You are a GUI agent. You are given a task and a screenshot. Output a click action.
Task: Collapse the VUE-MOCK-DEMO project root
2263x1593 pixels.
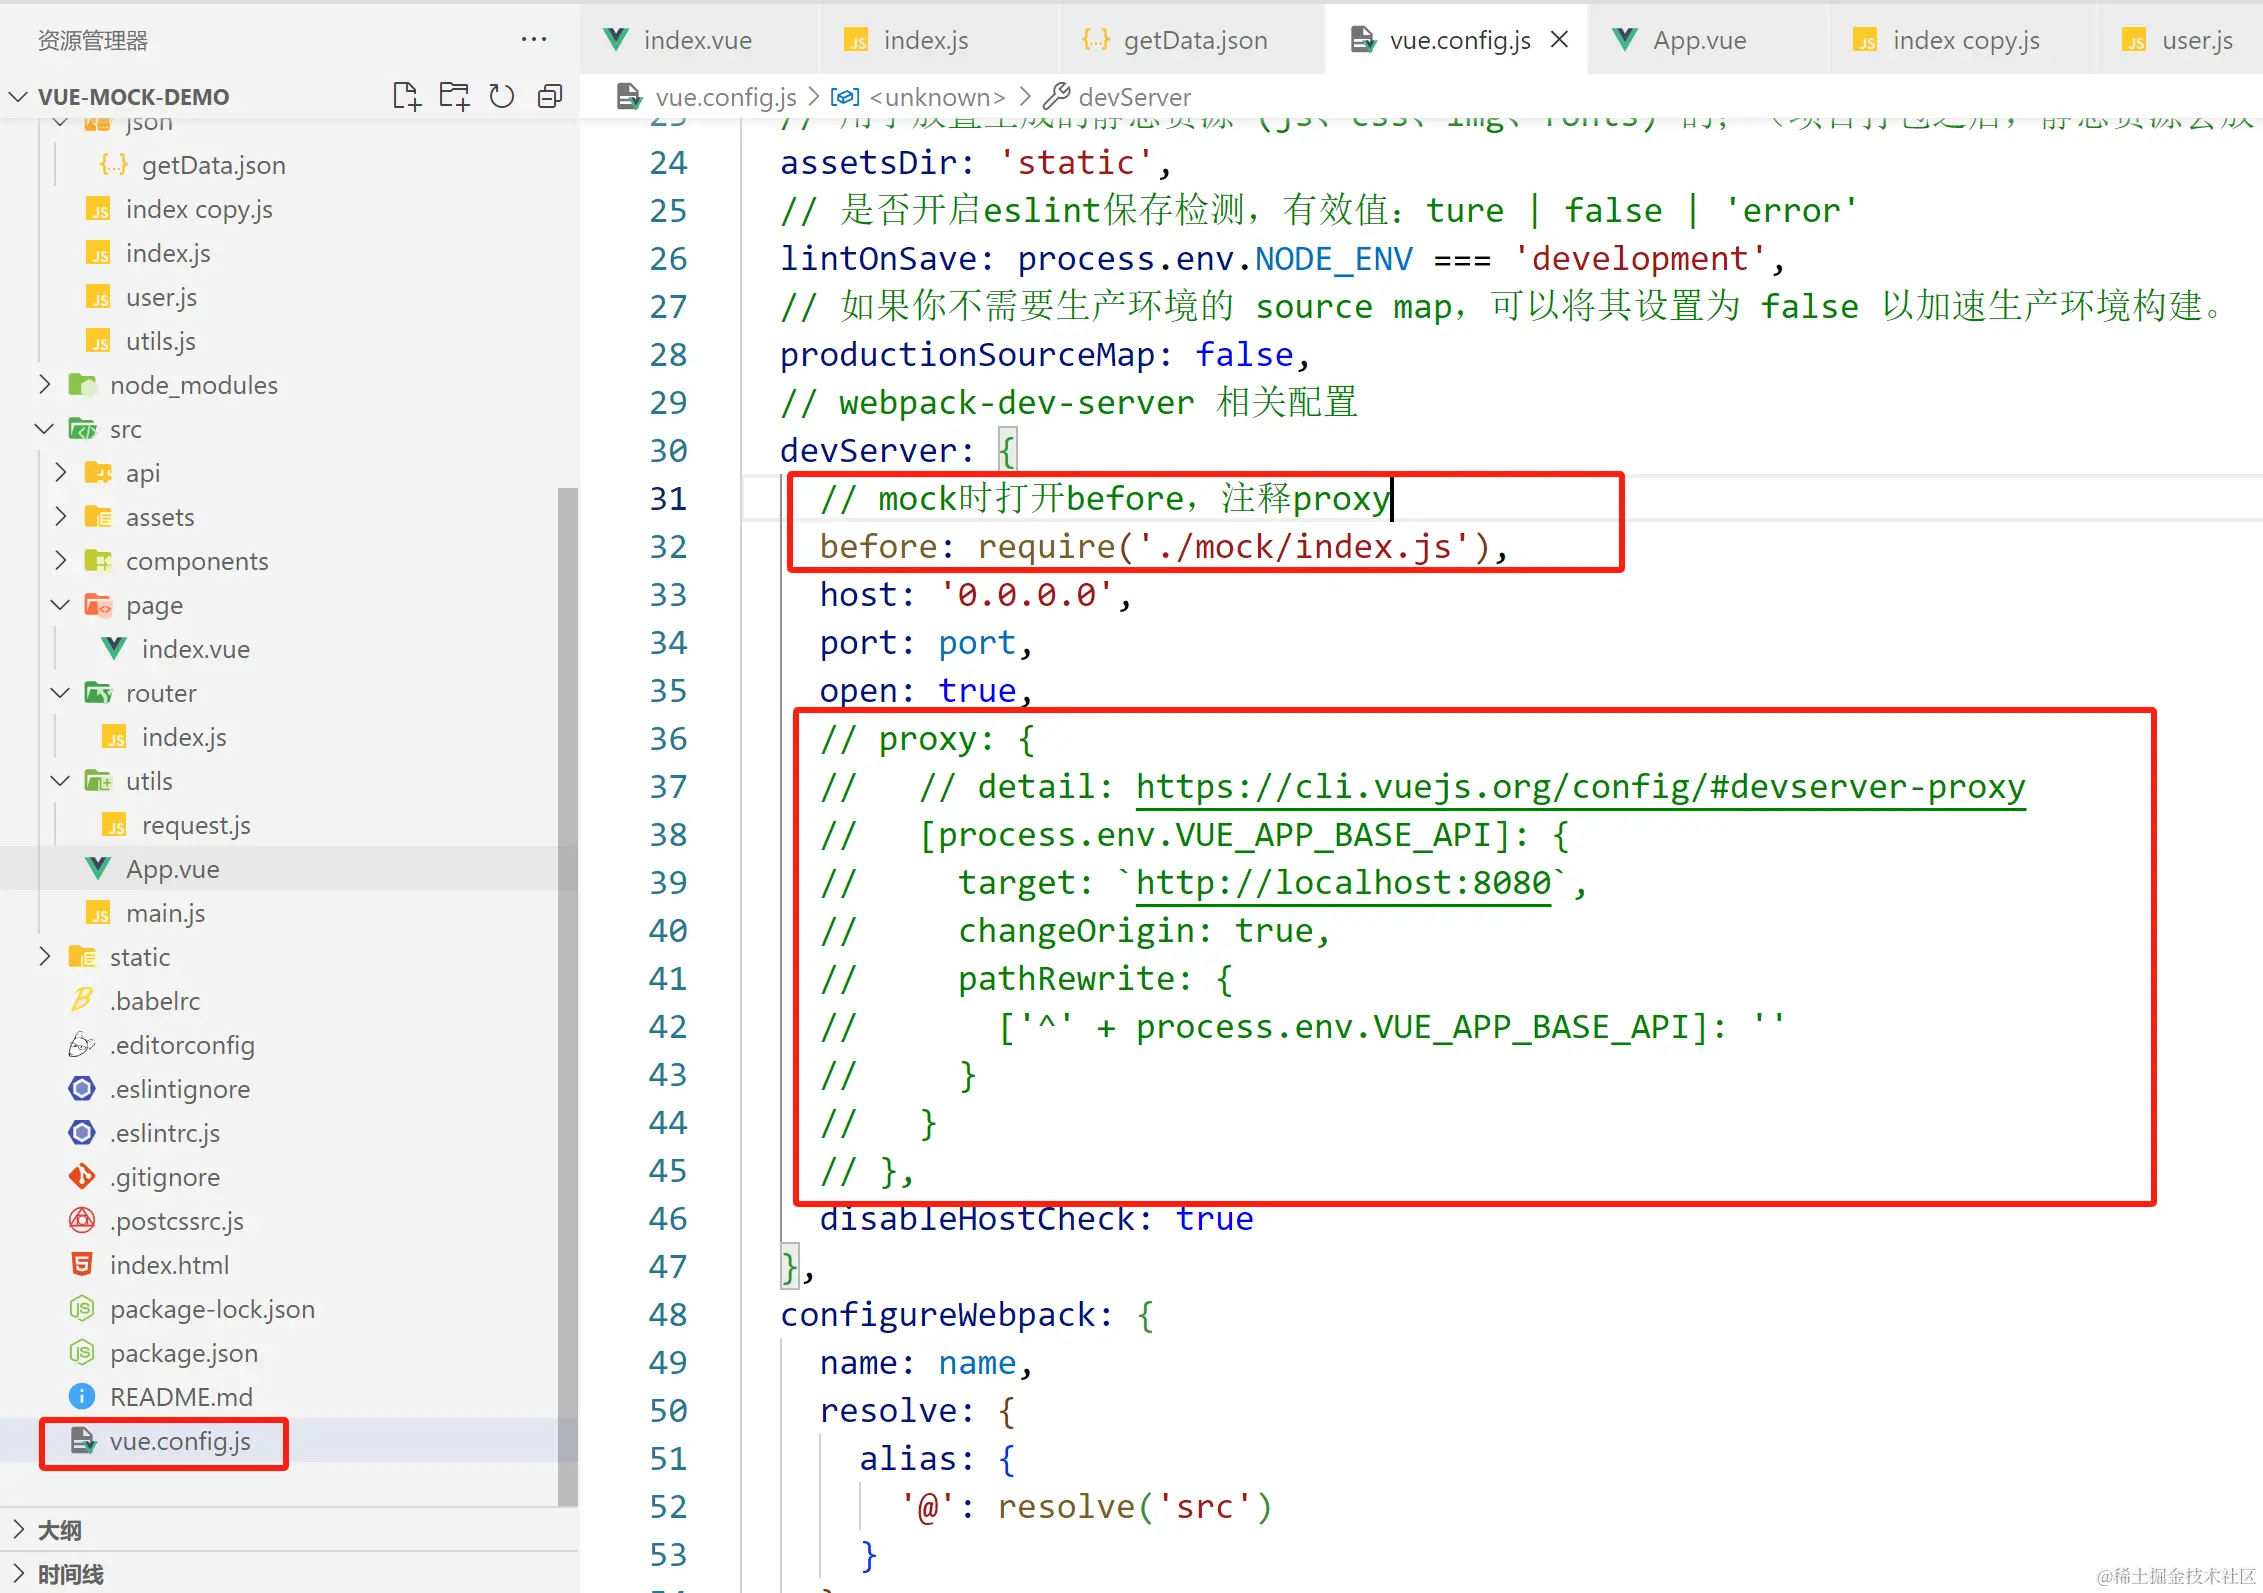[18, 97]
